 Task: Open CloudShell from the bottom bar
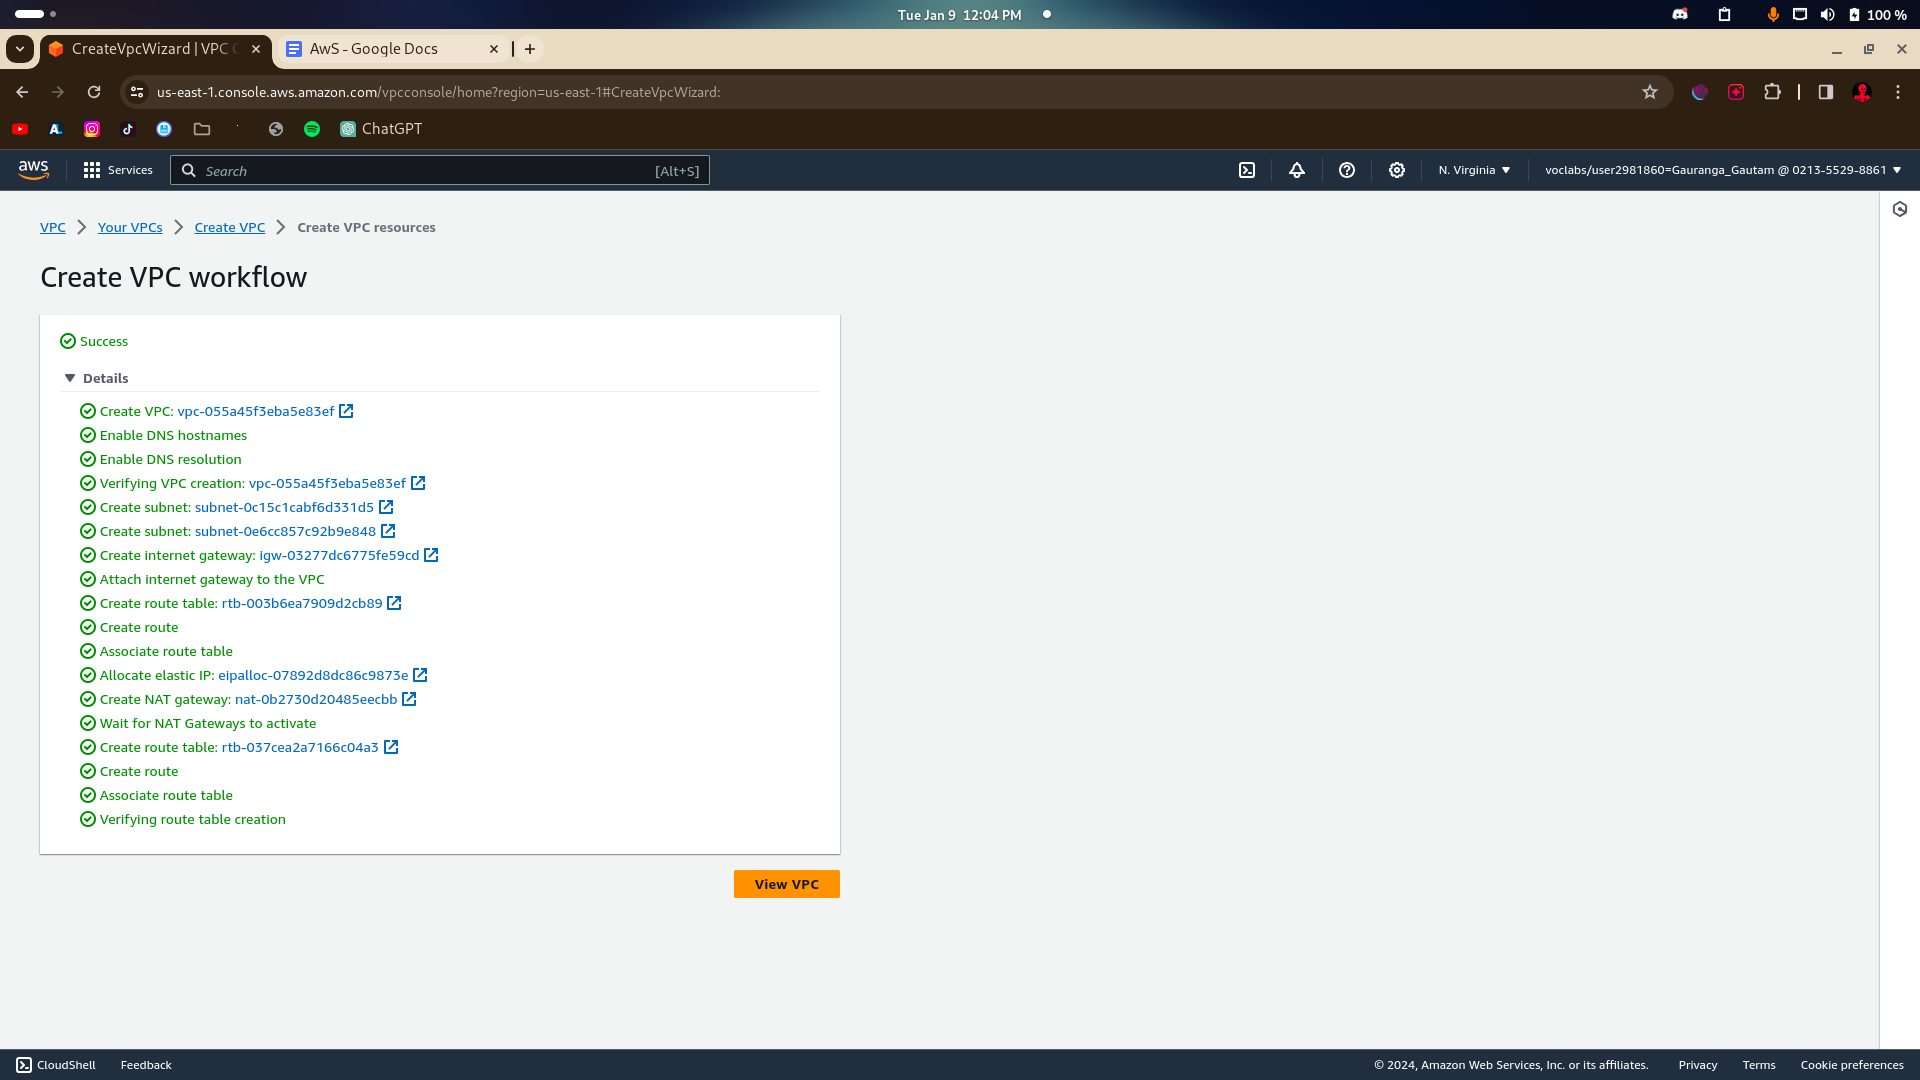[56, 1065]
